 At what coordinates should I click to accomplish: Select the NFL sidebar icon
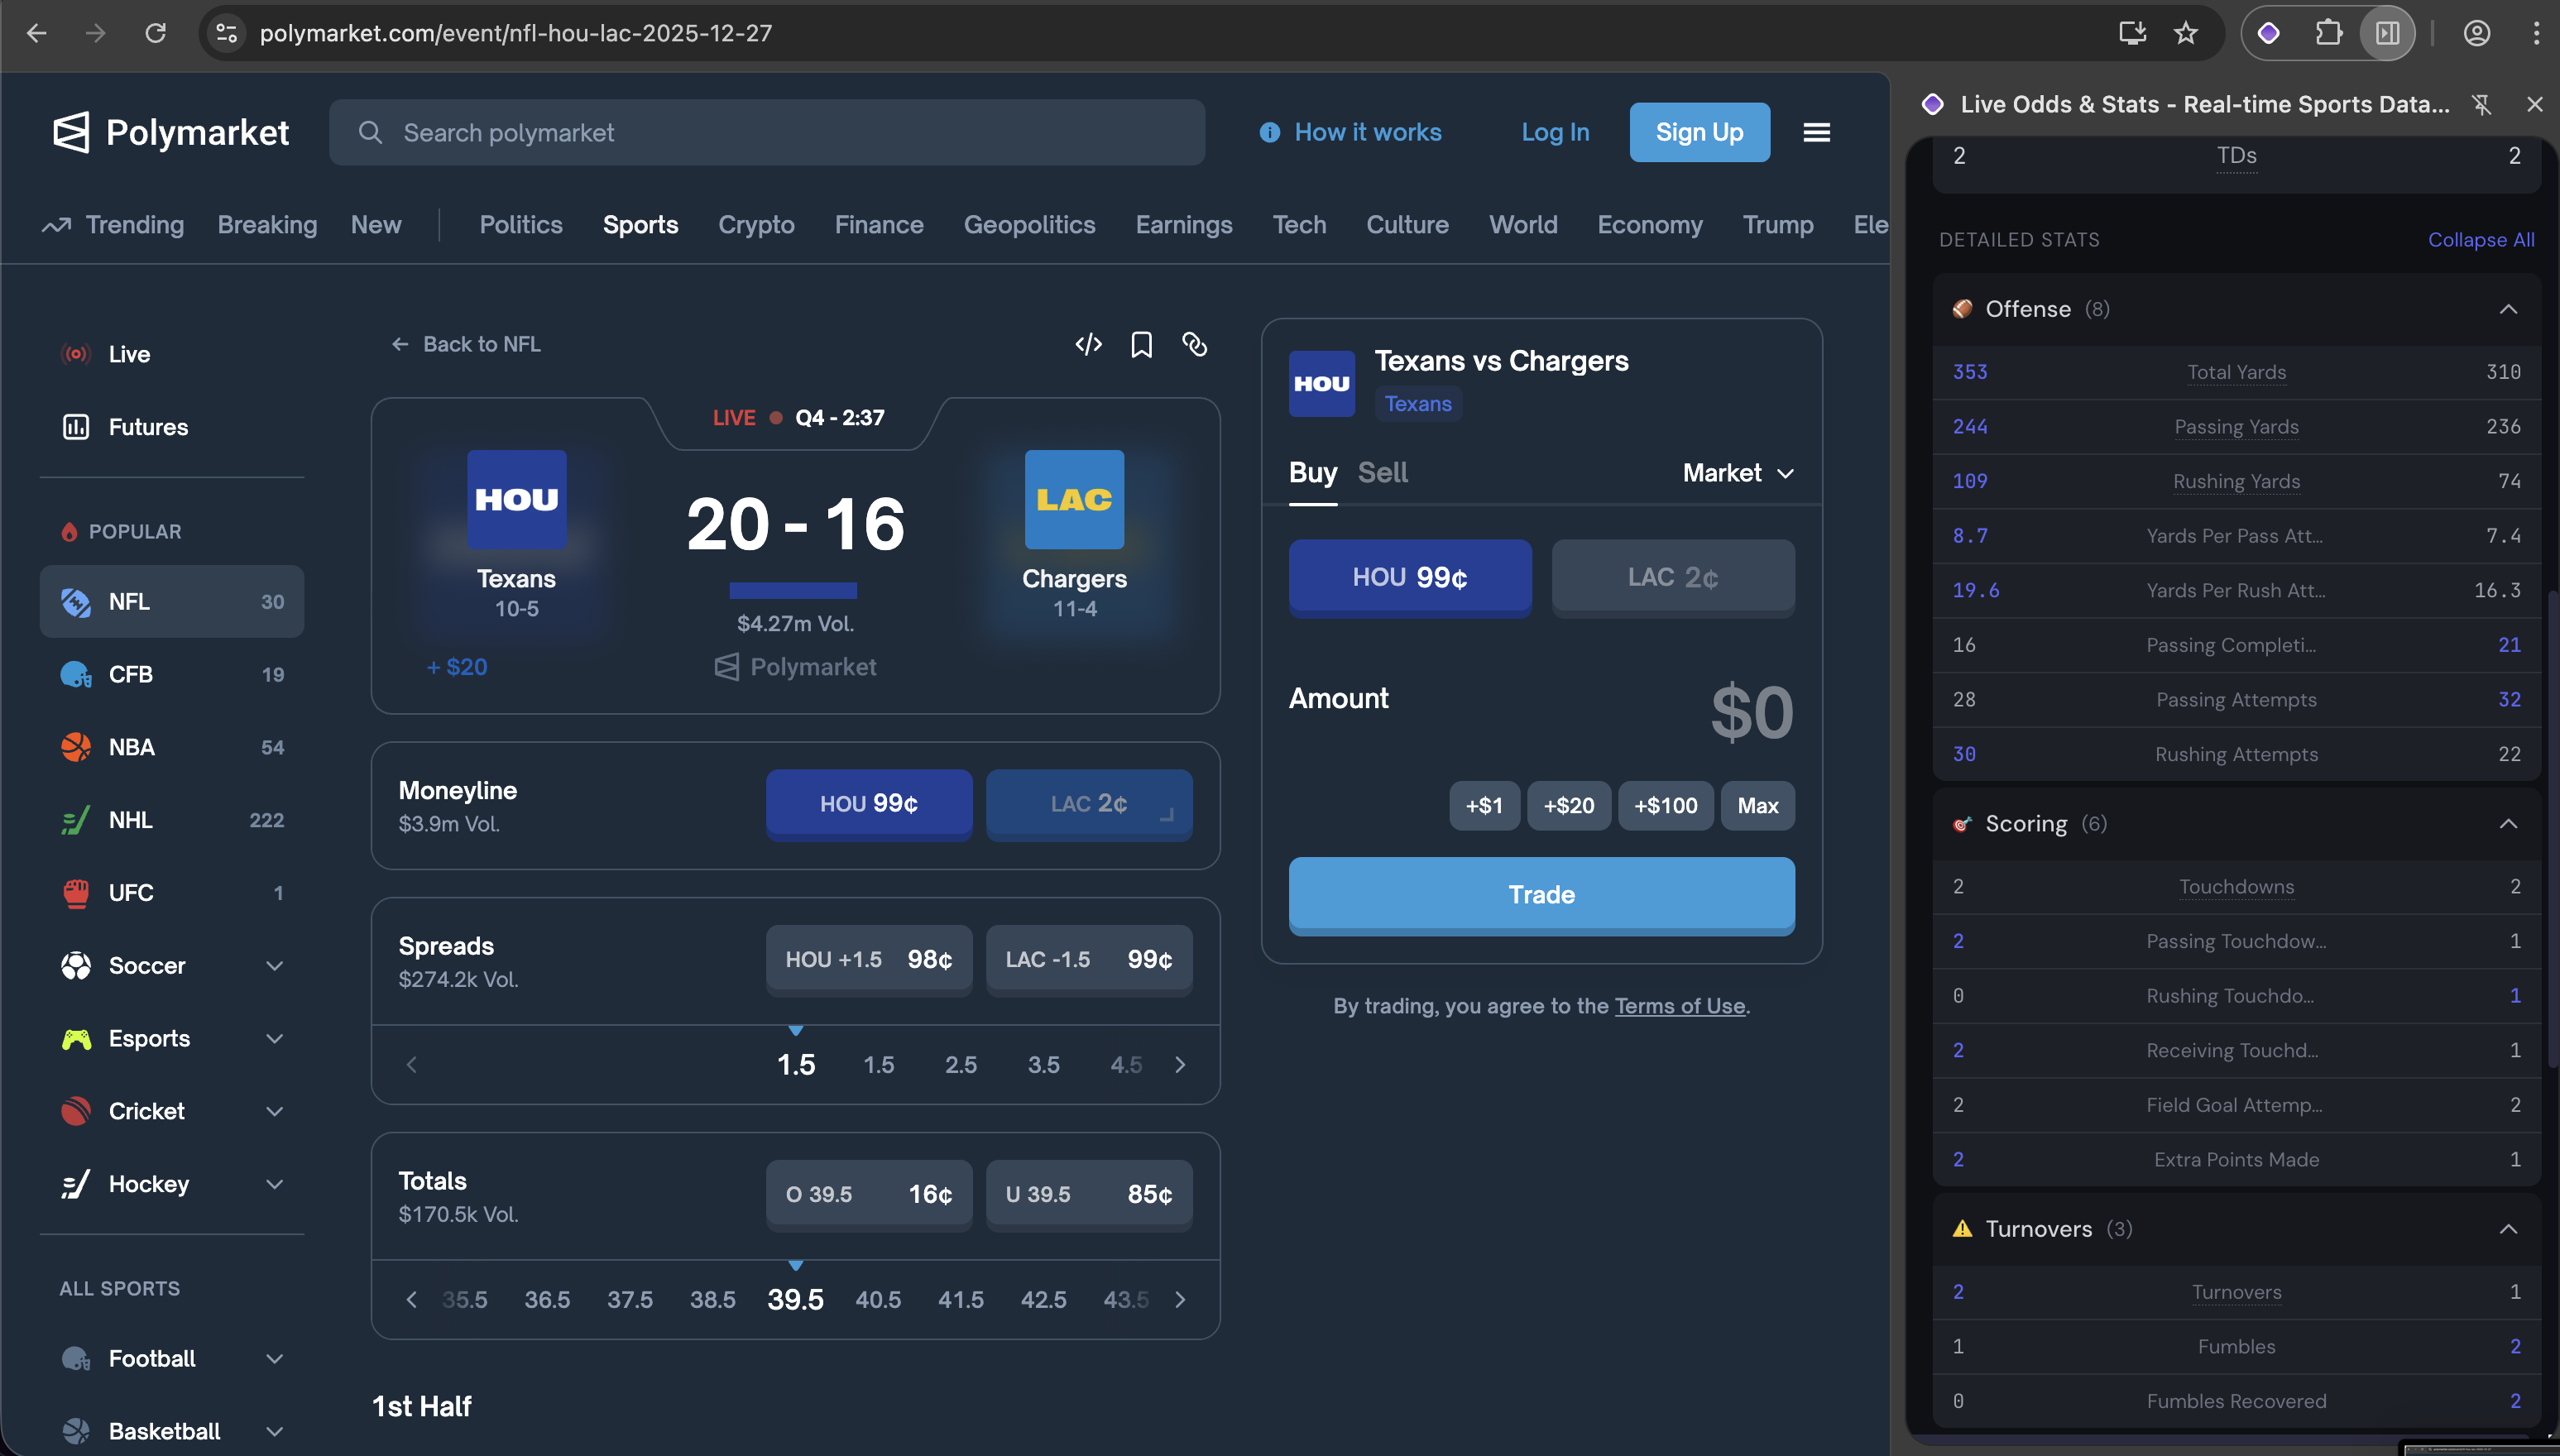(x=75, y=601)
